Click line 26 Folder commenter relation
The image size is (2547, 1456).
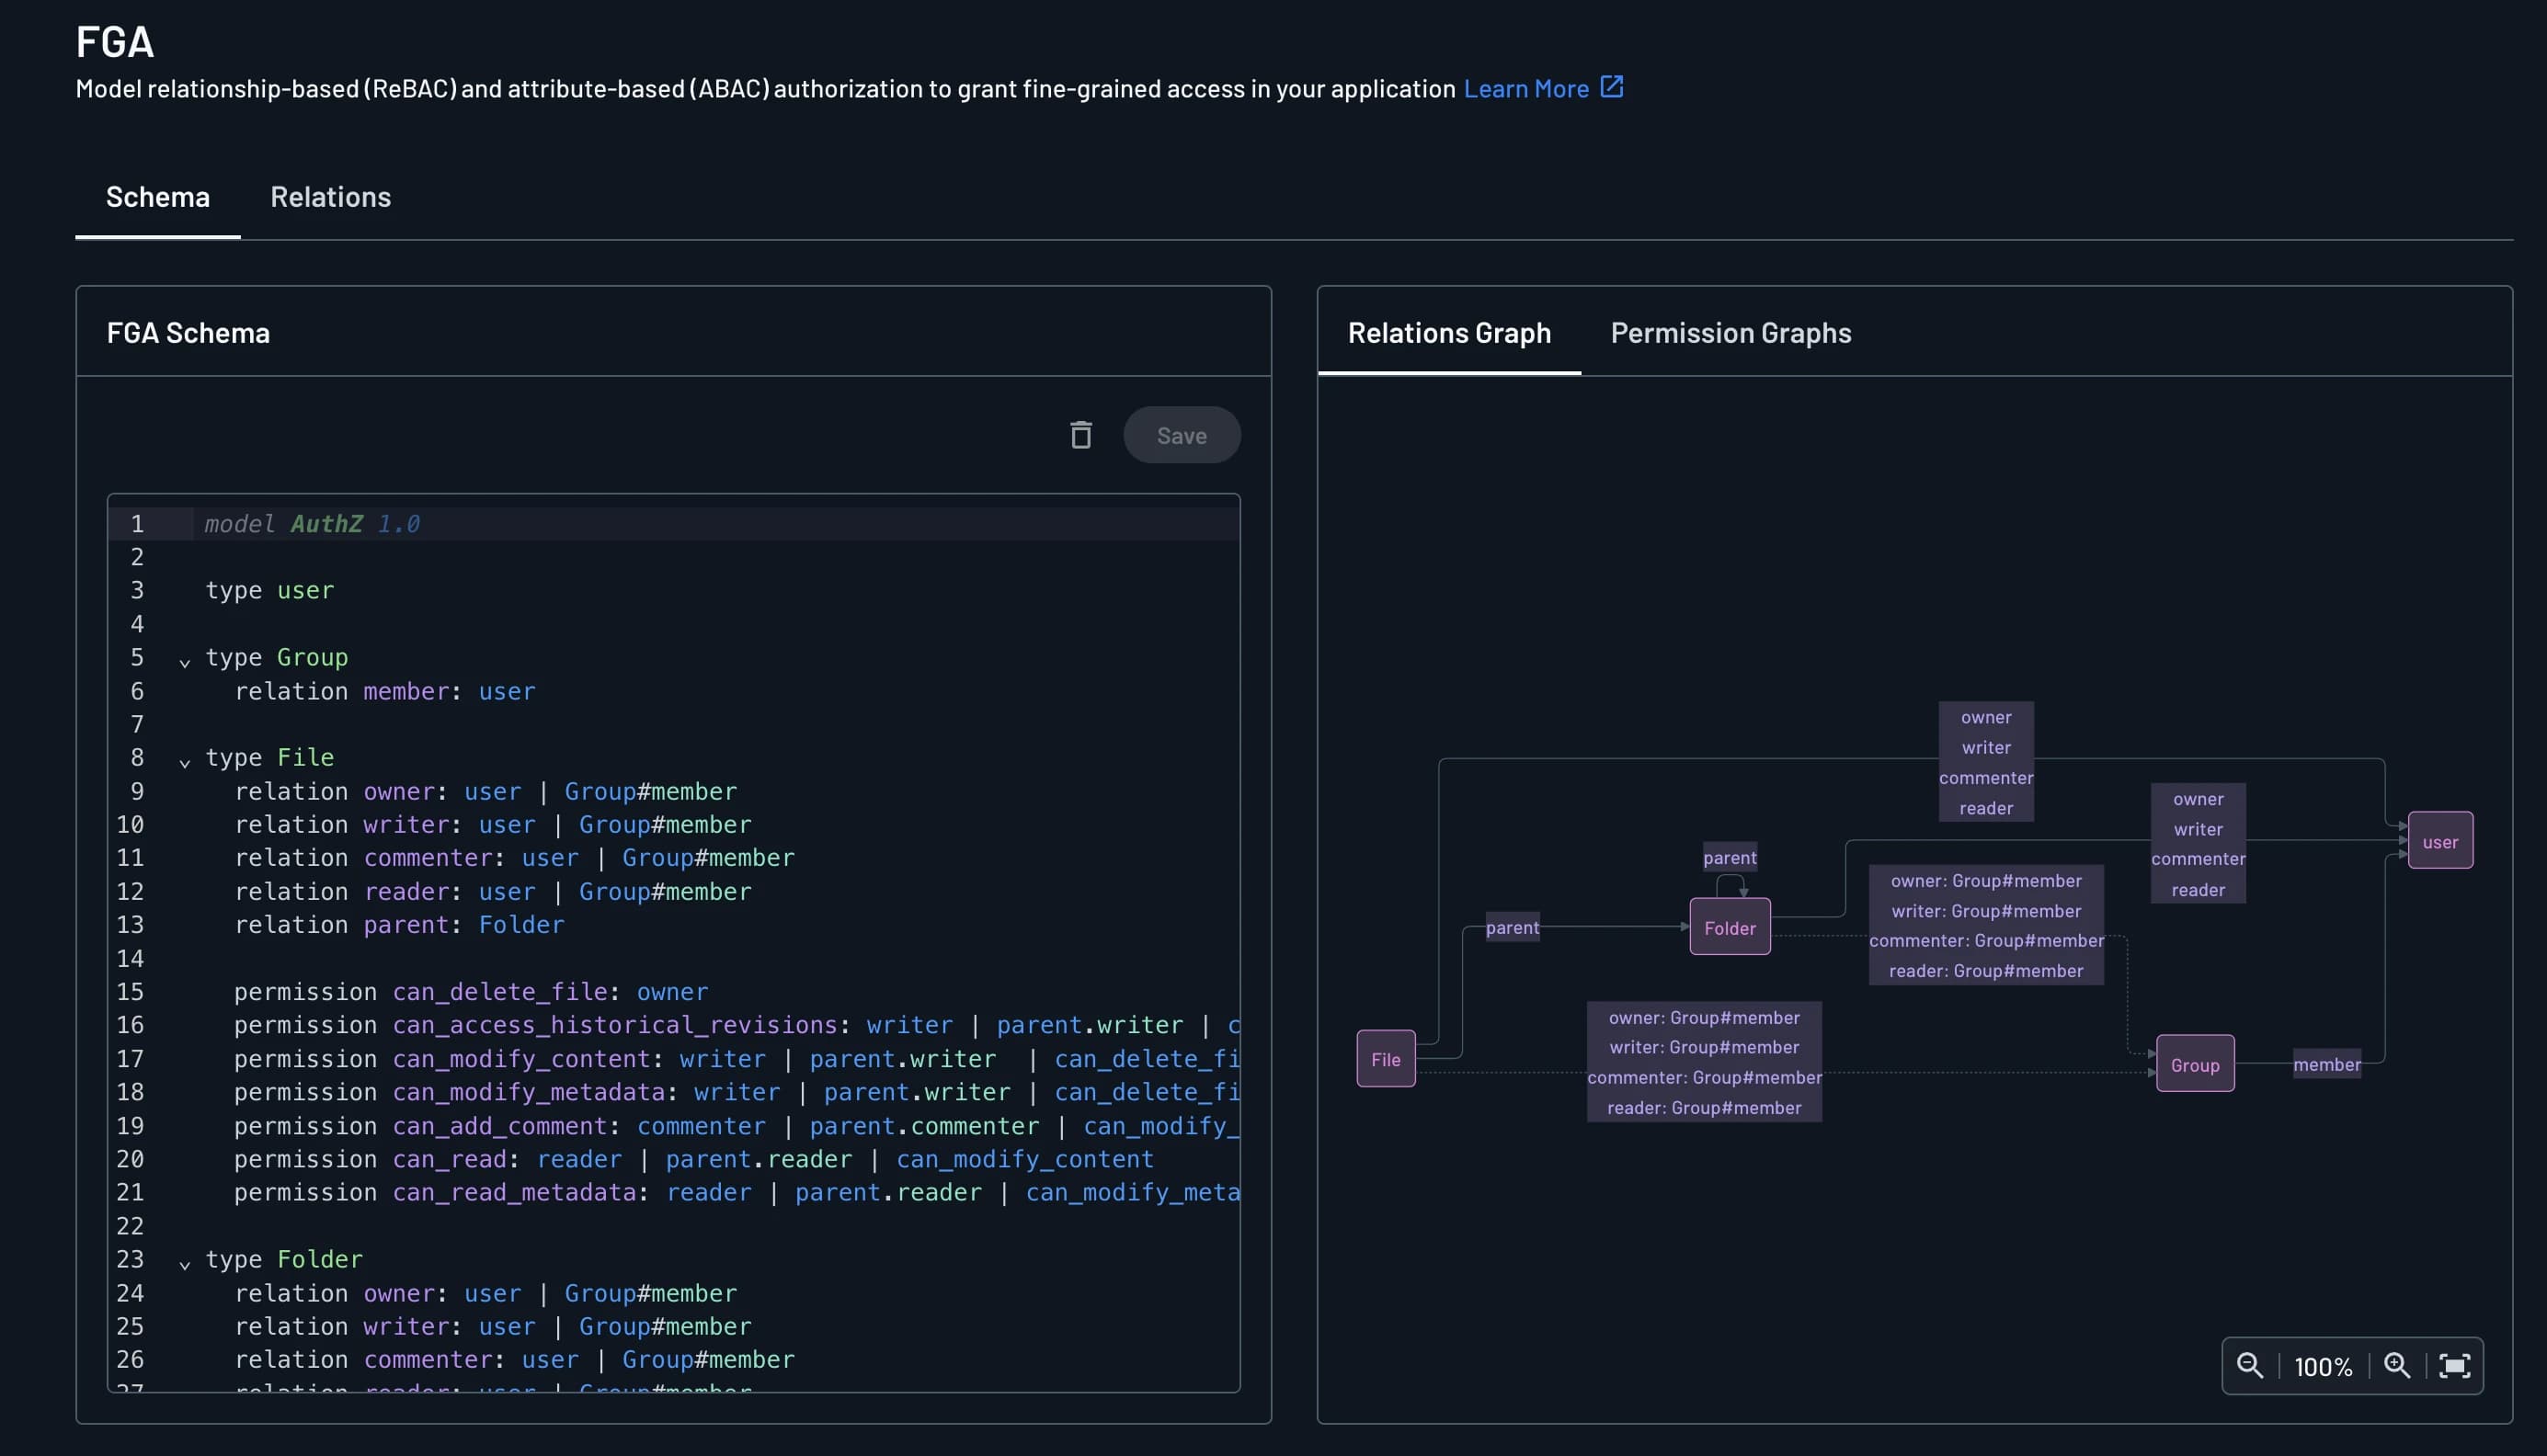tap(515, 1359)
